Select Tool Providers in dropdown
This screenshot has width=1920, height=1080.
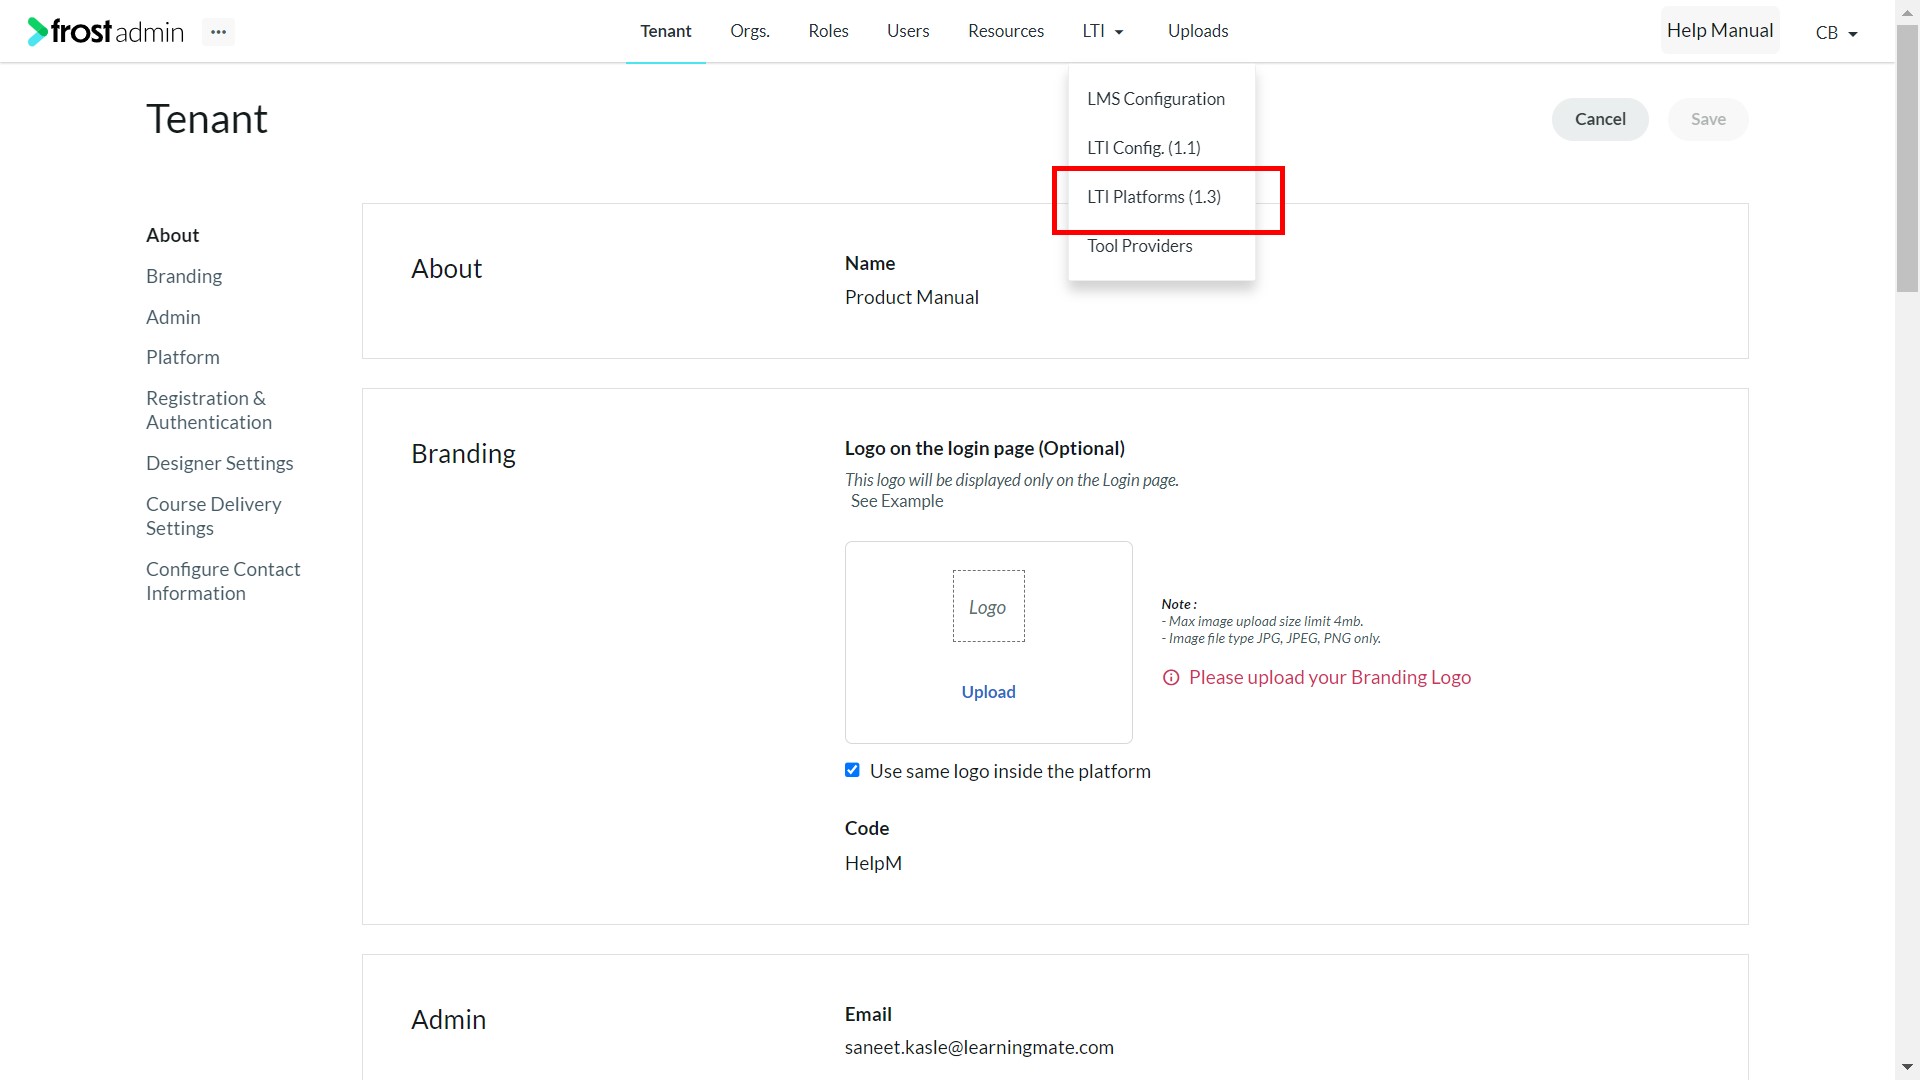[x=1140, y=246]
